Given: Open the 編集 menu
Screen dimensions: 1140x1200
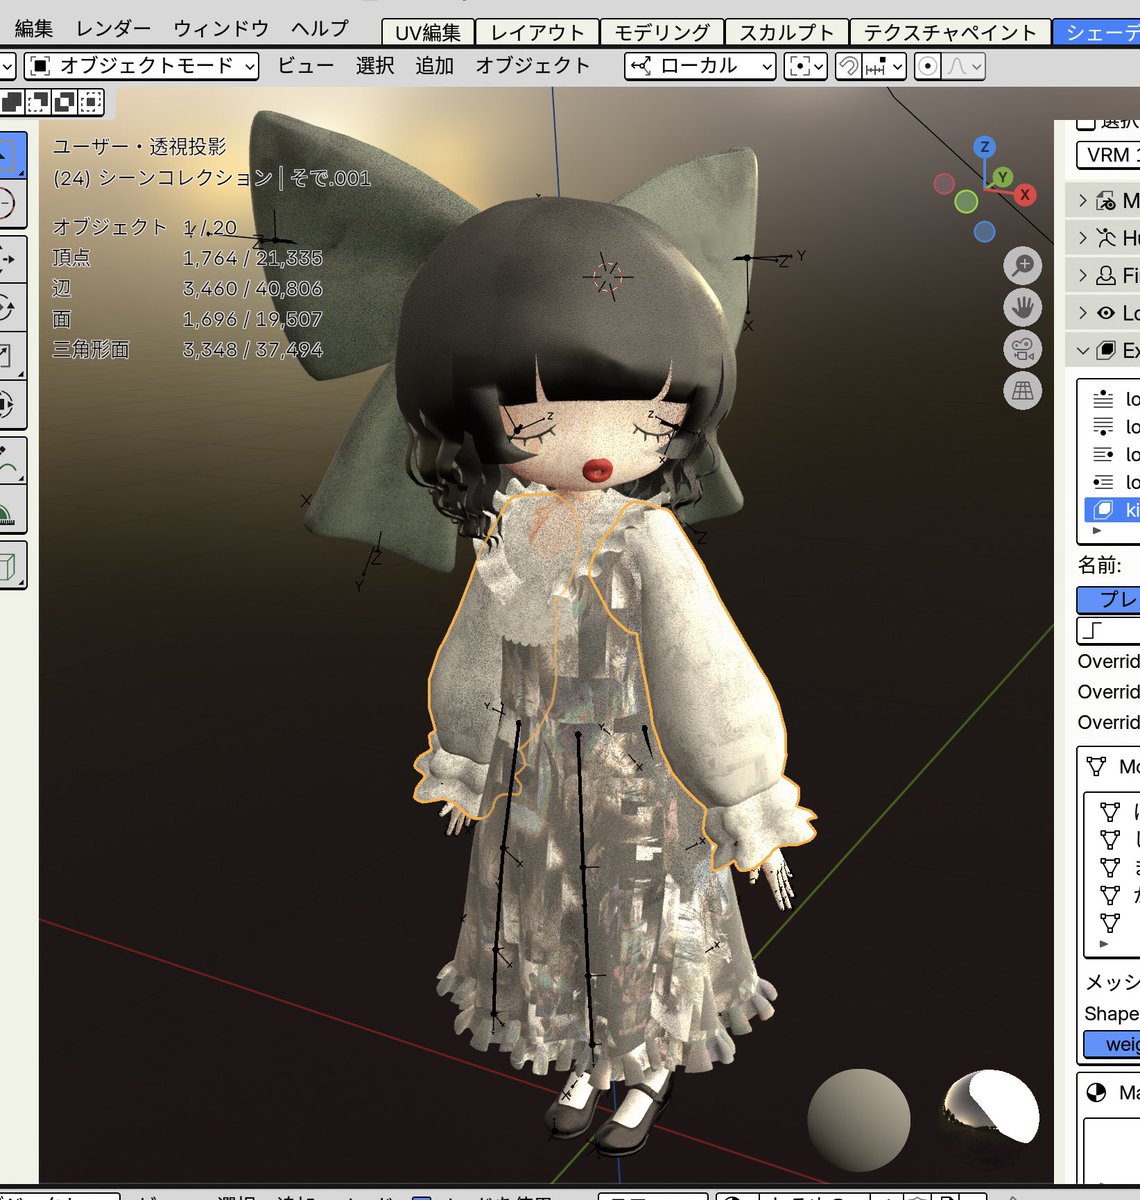Looking at the screenshot, I should pyautogui.click(x=34, y=29).
